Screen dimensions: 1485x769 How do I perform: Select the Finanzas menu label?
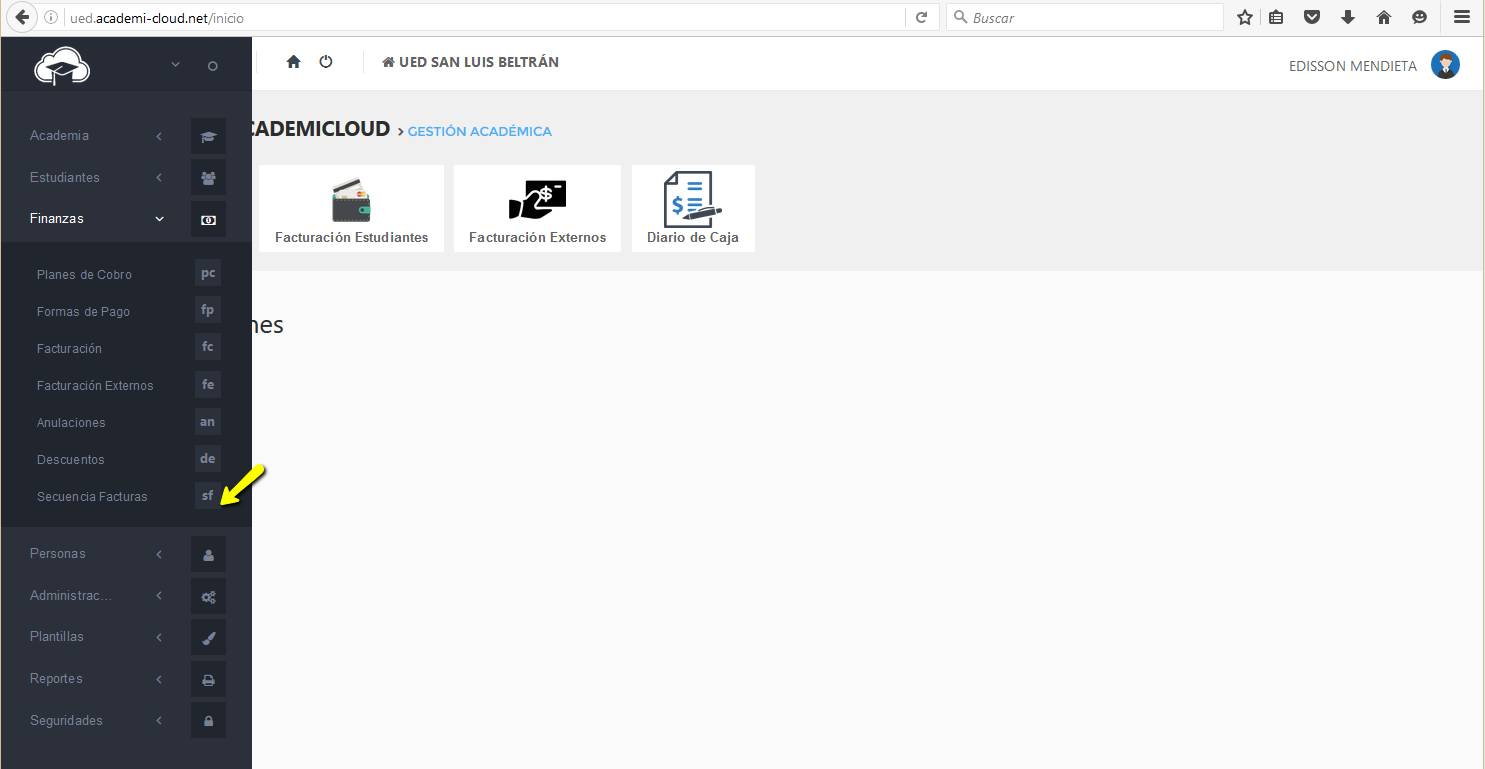pyautogui.click(x=57, y=218)
